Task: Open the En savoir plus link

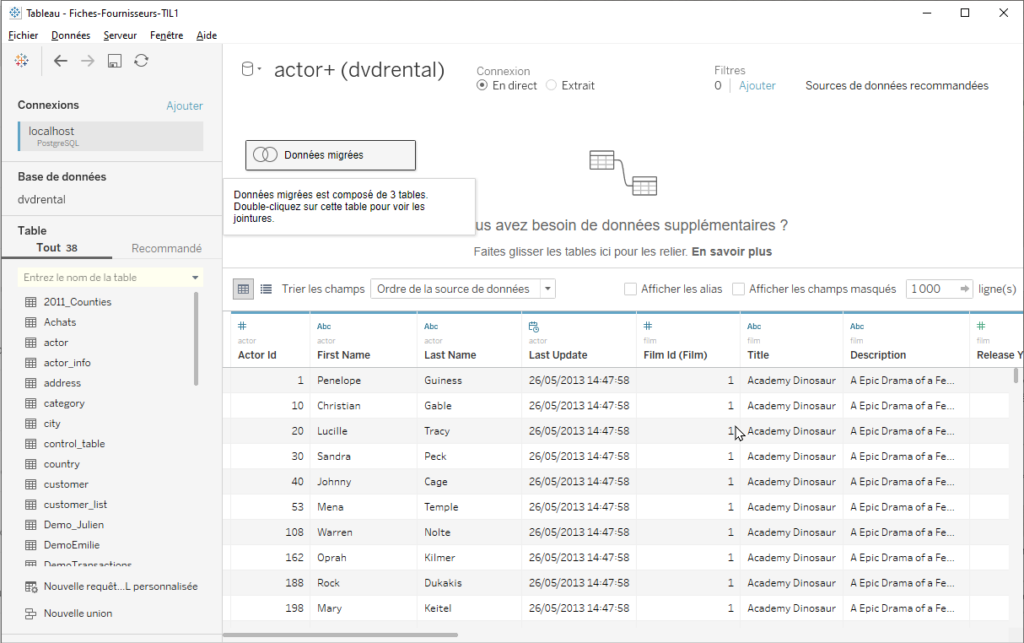Action: click(731, 251)
